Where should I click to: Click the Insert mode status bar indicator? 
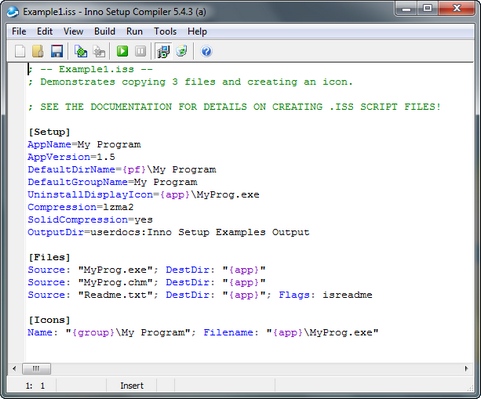[x=132, y=386]
